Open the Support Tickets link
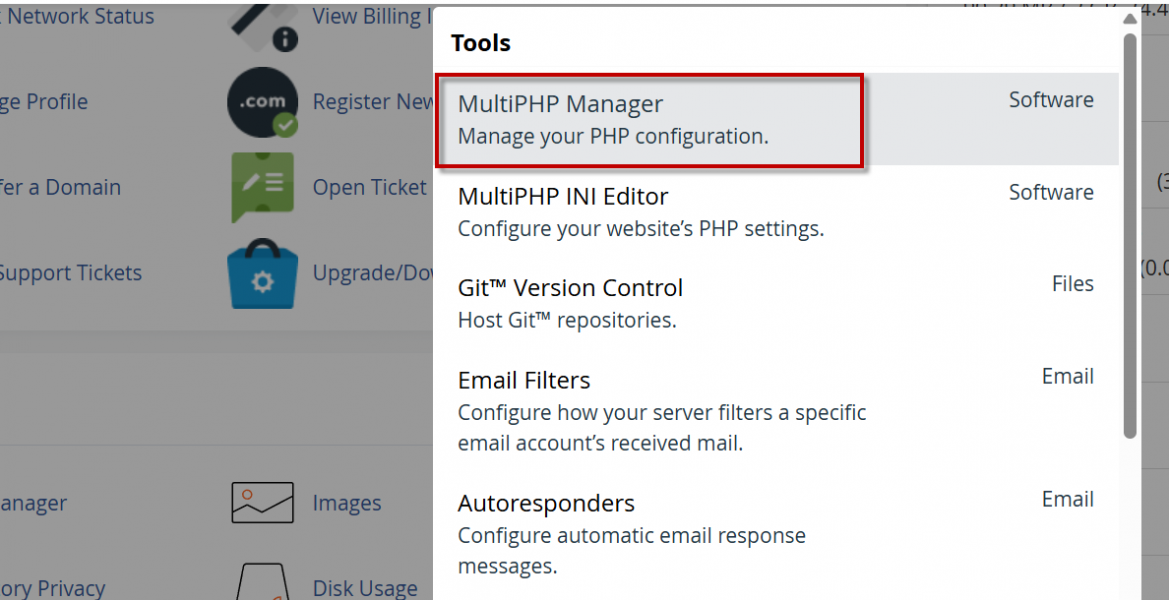The image size is (1169, 600). [x=70, y=273]
